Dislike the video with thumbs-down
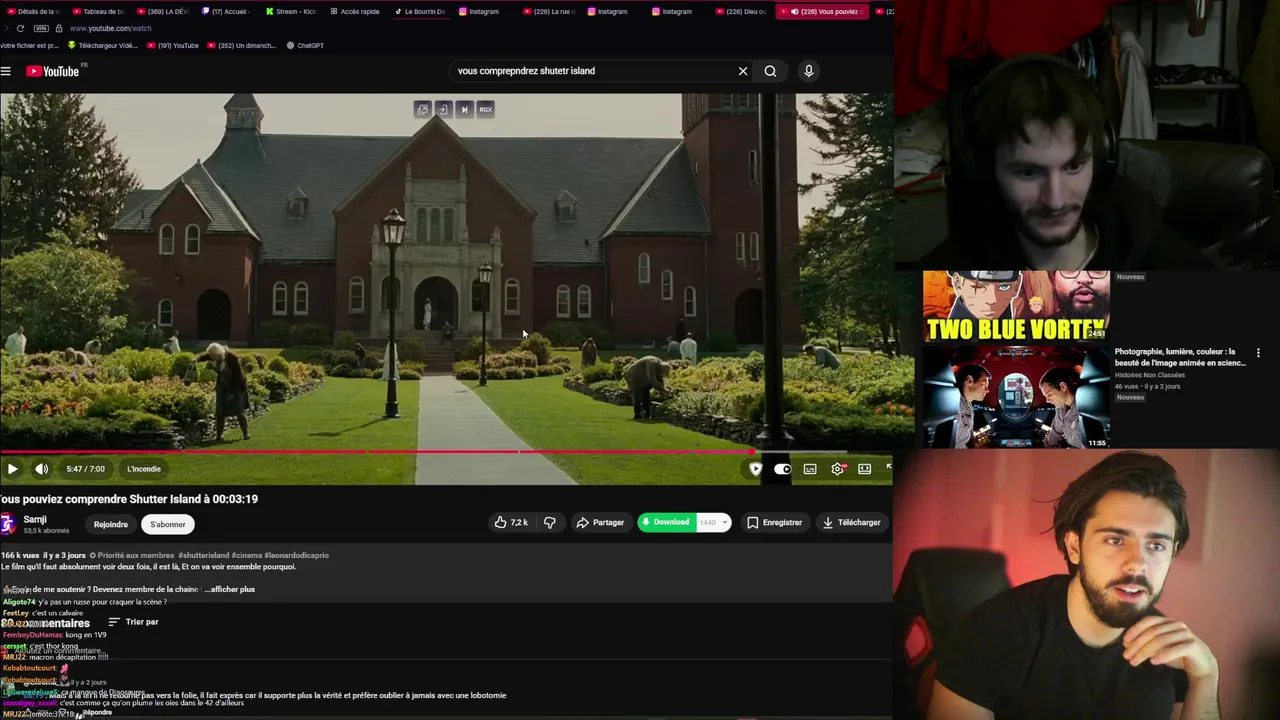Screen dimensions: 1280x720 (549, 522)
